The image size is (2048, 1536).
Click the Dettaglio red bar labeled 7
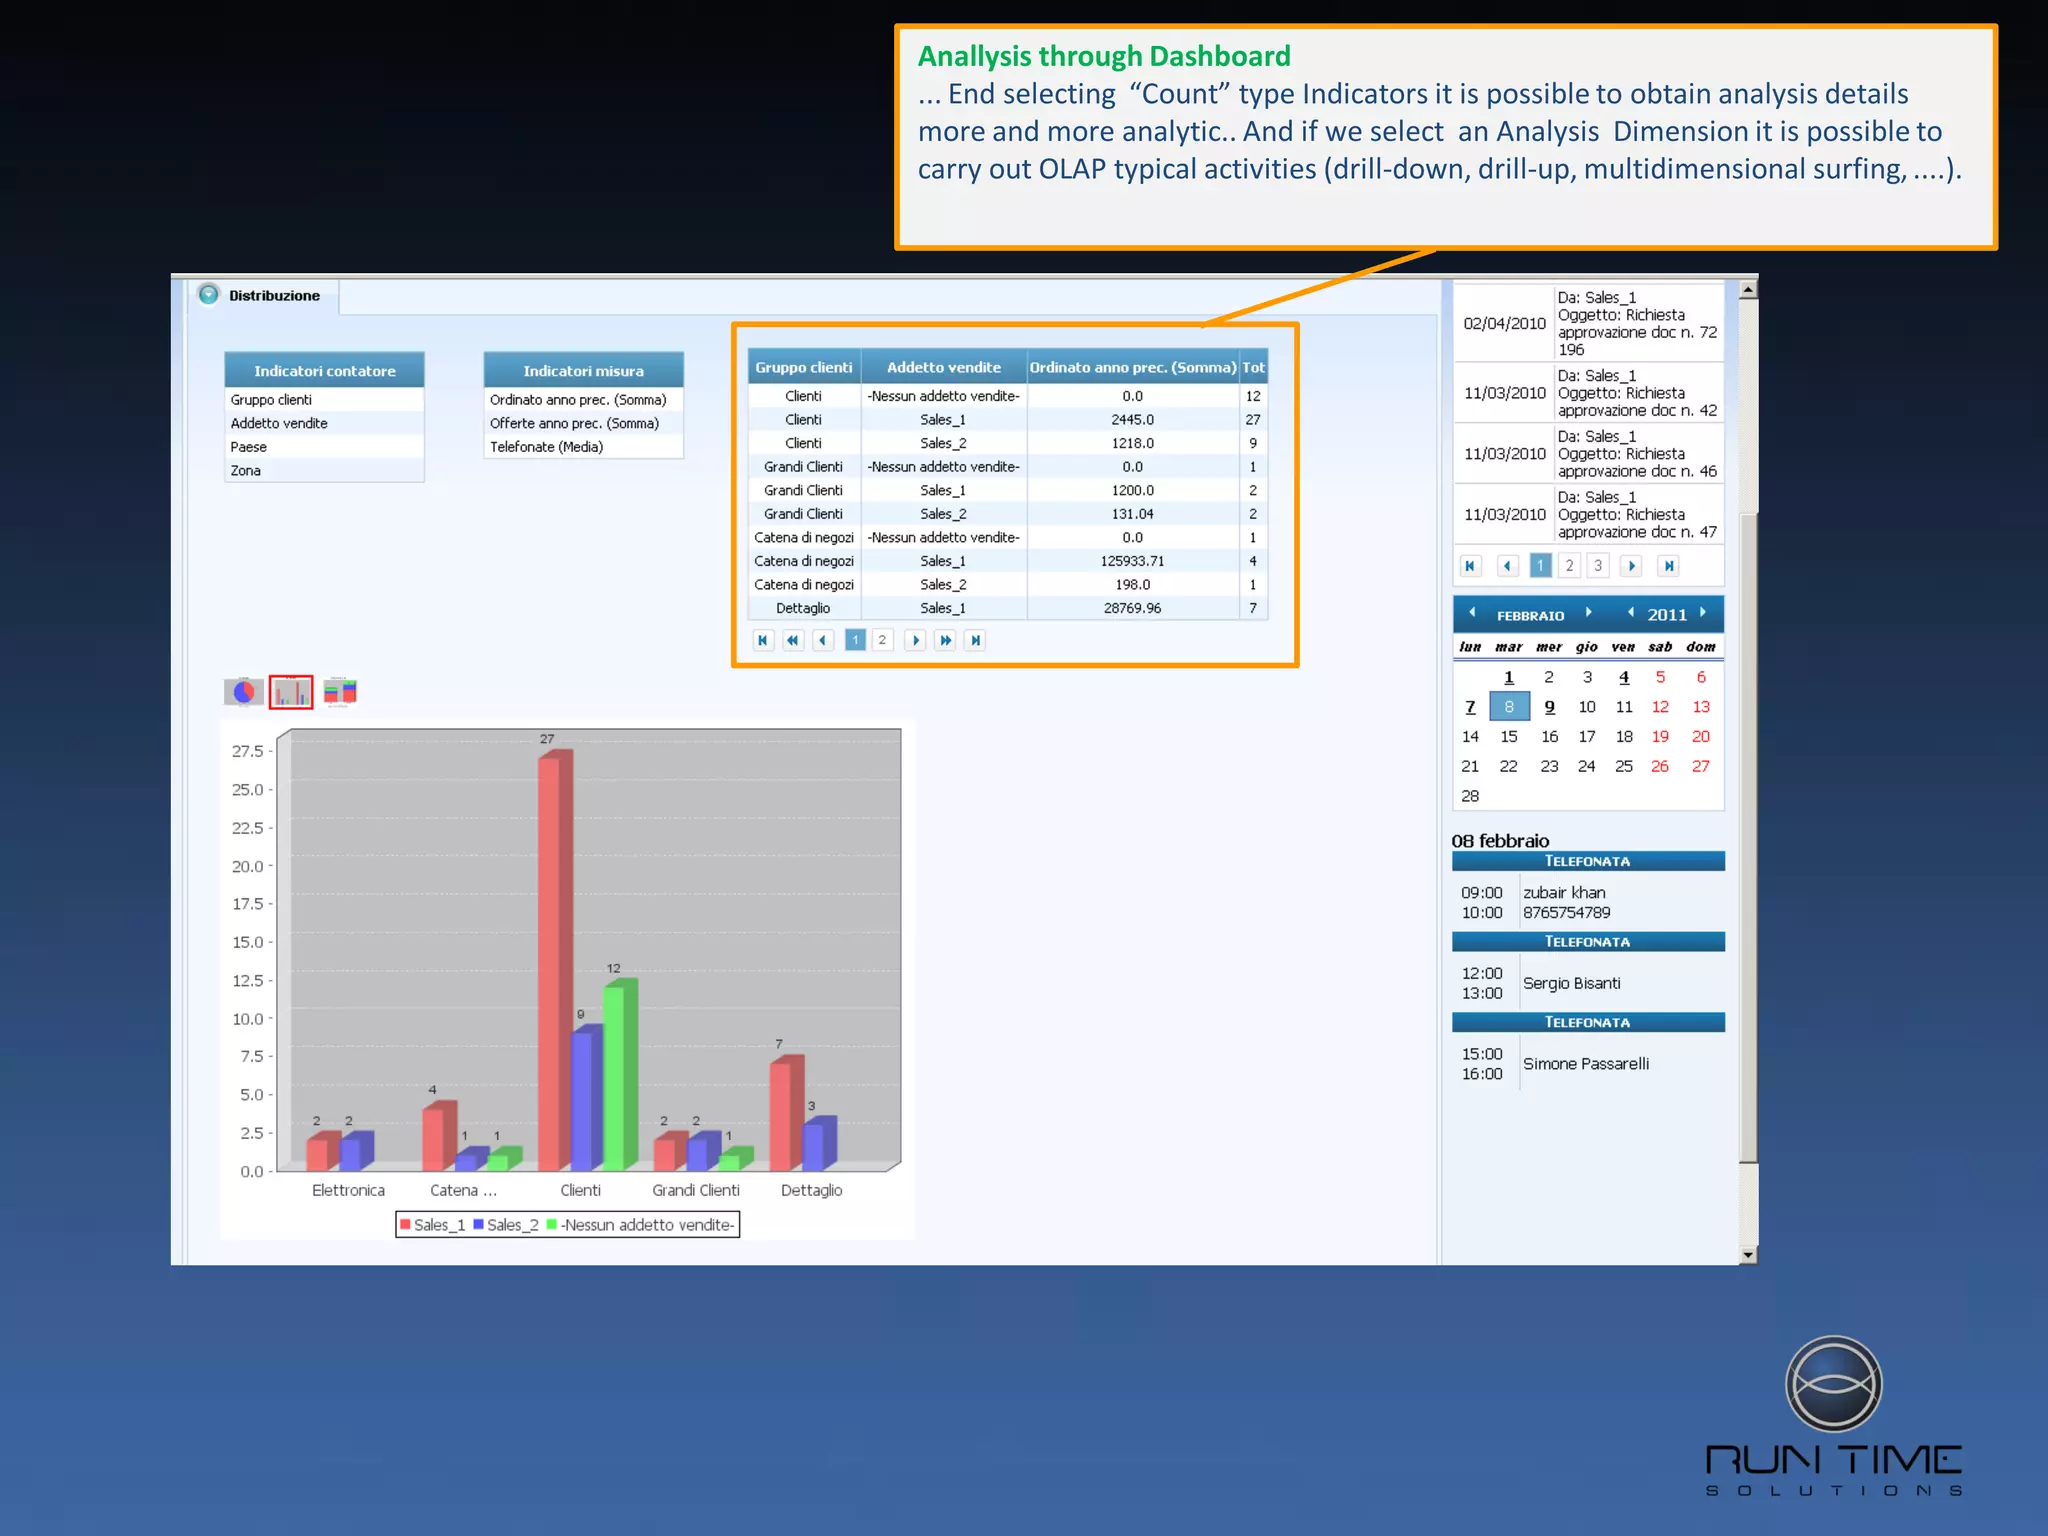pos(786,1113)
